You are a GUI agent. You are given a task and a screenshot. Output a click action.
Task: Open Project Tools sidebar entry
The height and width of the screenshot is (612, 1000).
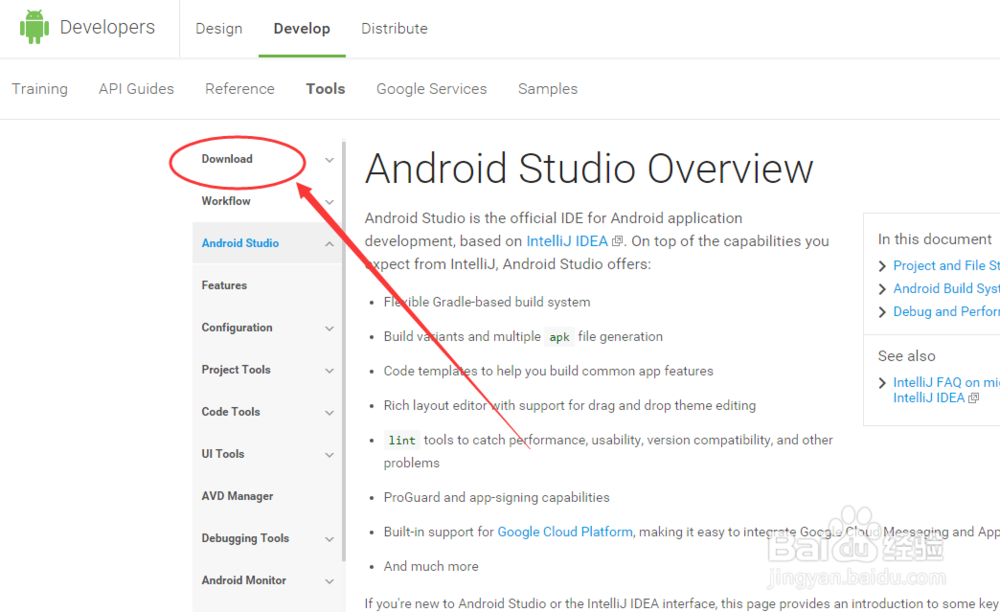[236, 370]
